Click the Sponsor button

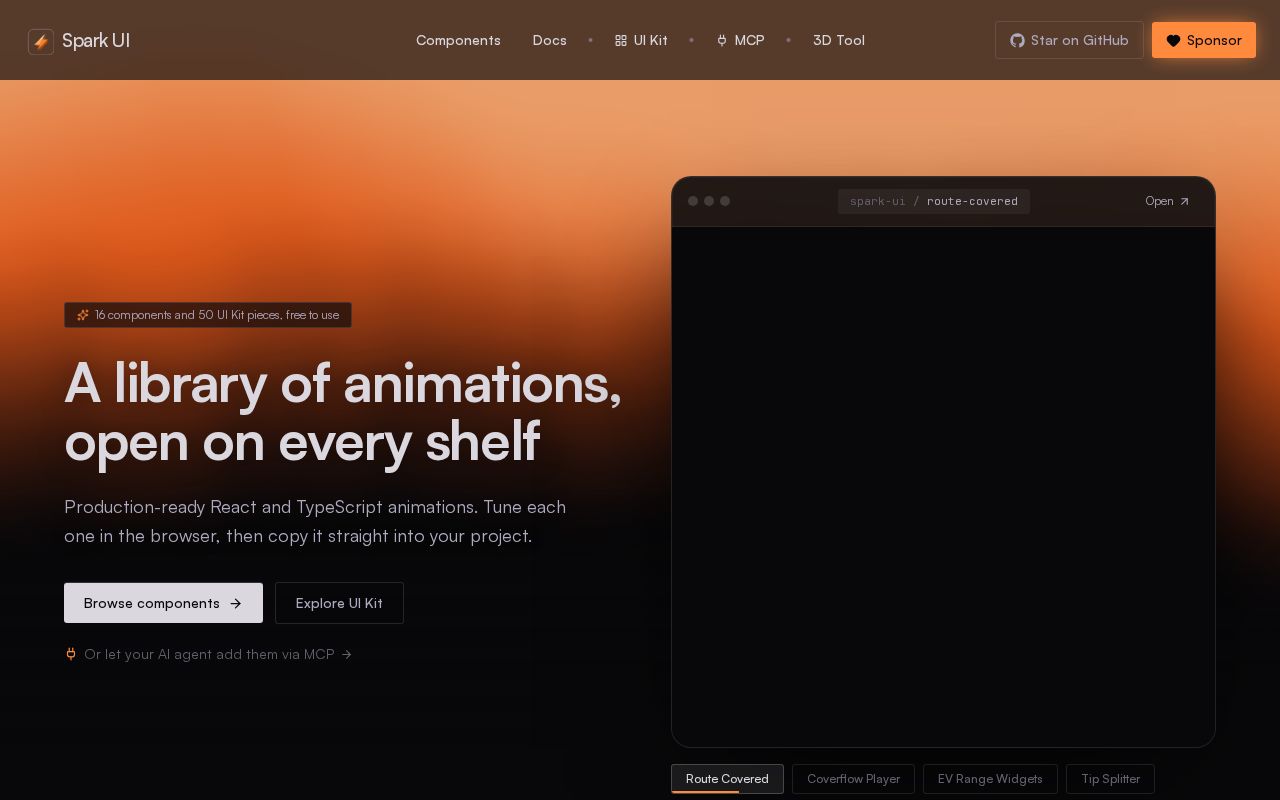[1204, 40]
